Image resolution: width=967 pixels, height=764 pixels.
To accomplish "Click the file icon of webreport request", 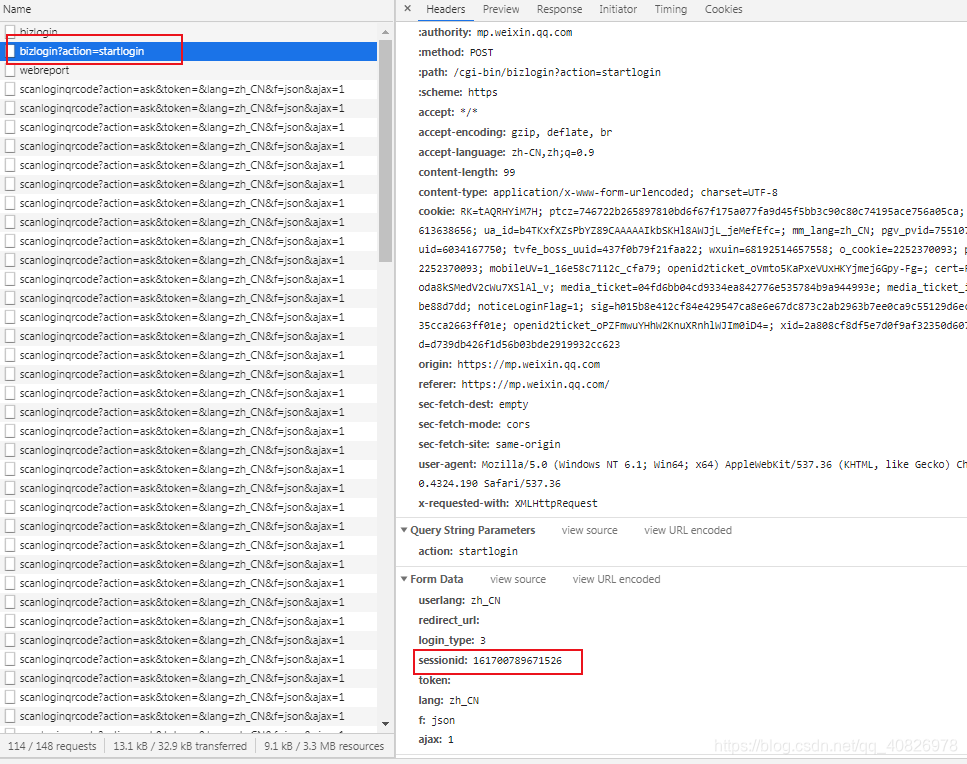I will [10, 70].
